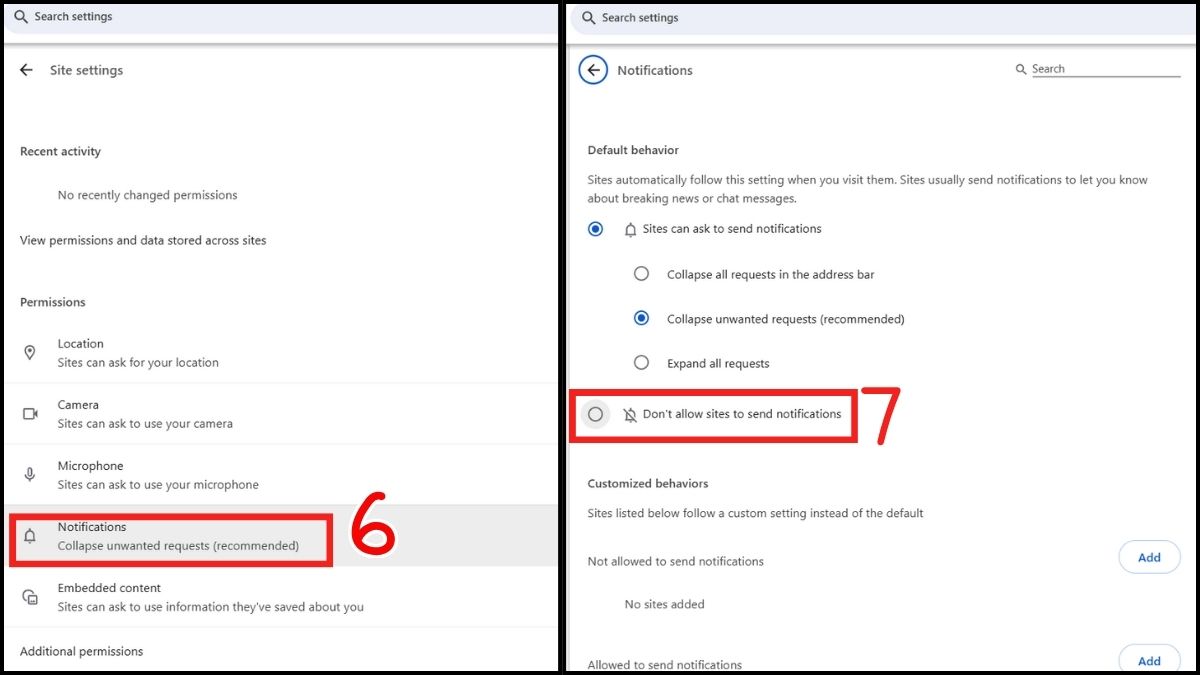Select the Expand all requests radio button

tap(641, 363)
